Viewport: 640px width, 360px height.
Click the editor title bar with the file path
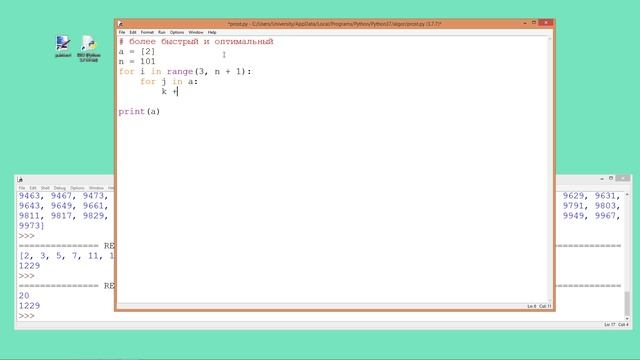tap(334, 24)
